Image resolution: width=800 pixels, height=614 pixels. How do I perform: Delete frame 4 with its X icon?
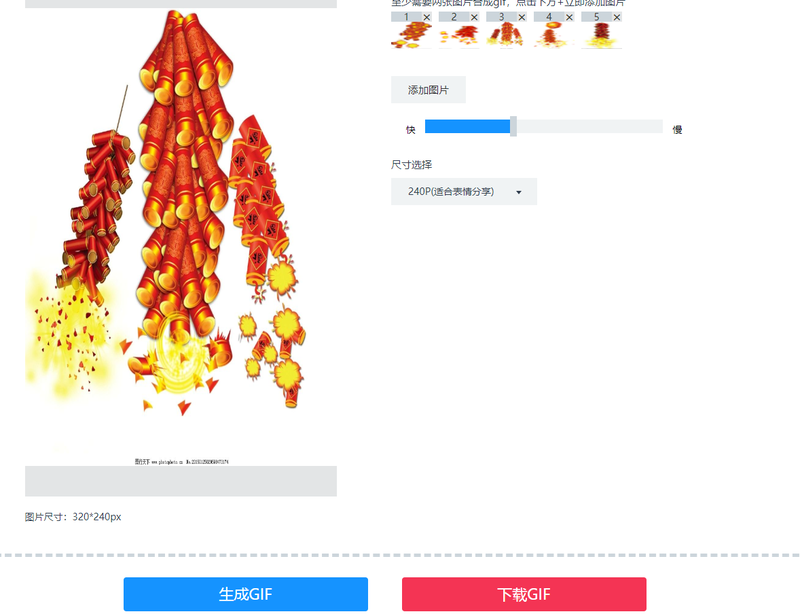pyautogui.click(x=569, y=17)
